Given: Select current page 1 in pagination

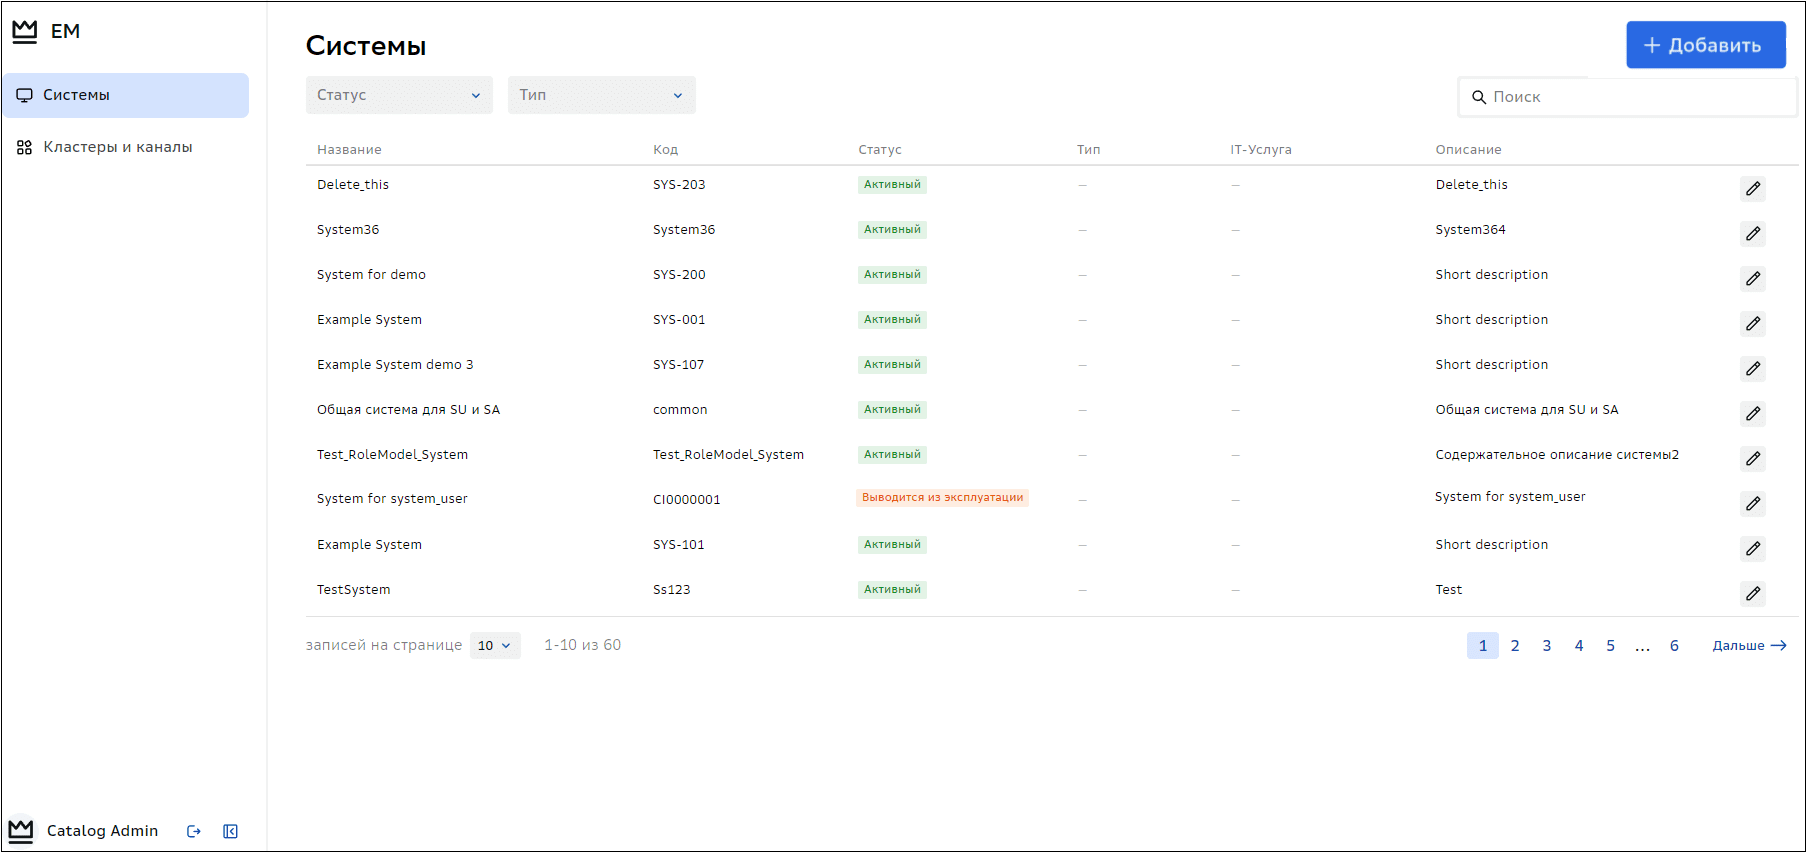Looking at the screenshot, I should pos(1483,646).
